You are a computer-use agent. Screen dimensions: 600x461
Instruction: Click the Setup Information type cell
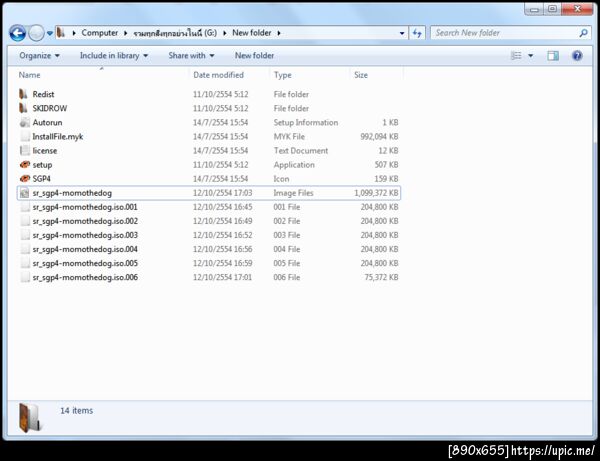click(306, 122)
